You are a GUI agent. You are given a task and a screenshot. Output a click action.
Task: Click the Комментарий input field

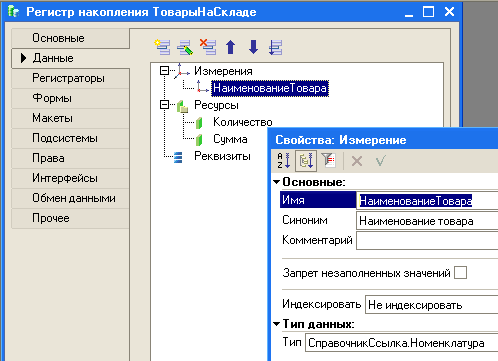(427, 240)
